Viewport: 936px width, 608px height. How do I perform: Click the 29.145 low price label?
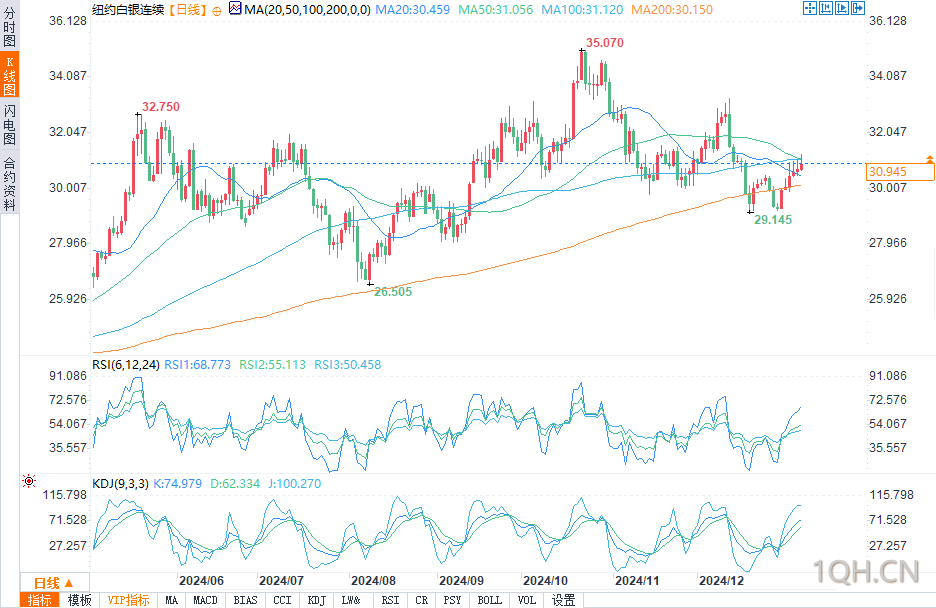[x=773, y=220]
